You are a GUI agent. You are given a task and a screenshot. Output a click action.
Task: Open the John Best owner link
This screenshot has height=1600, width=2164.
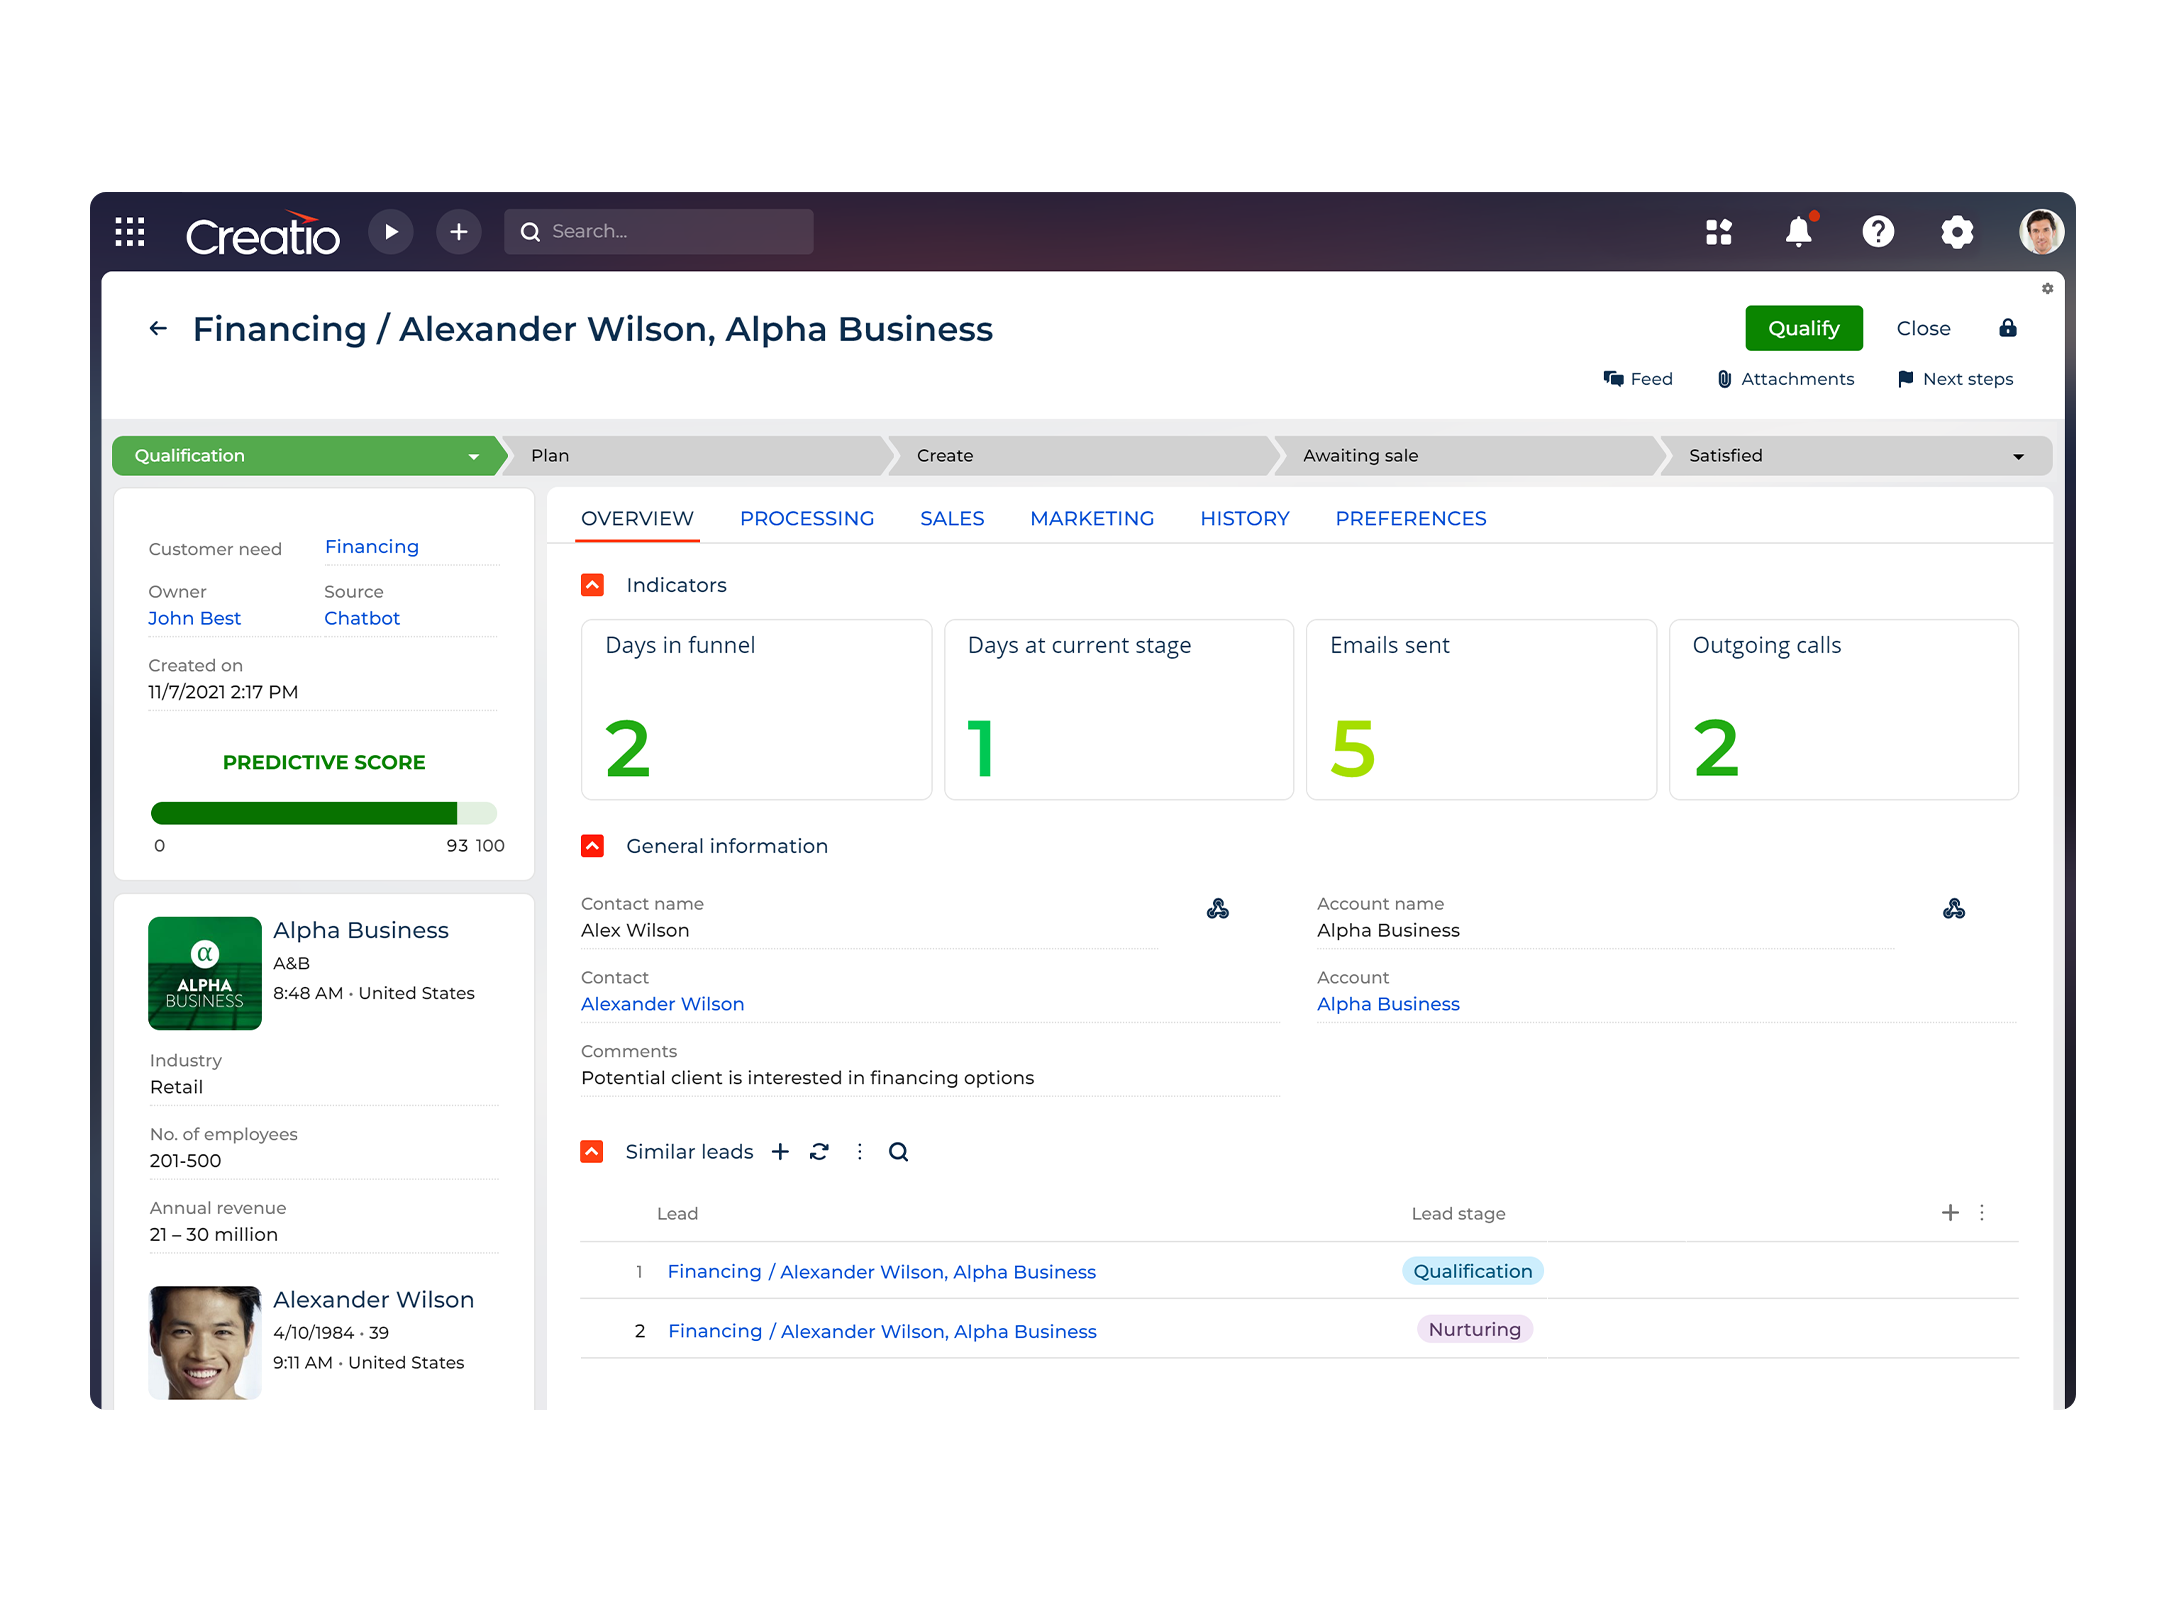pos(194,618)
